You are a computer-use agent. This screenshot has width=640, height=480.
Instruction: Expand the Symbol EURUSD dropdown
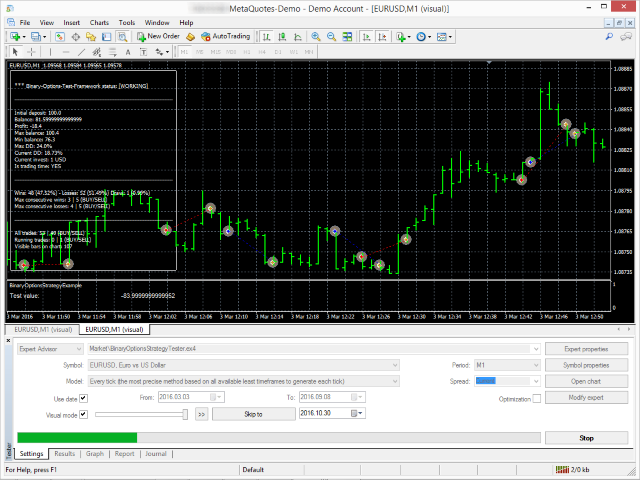(x=395, y=365)
